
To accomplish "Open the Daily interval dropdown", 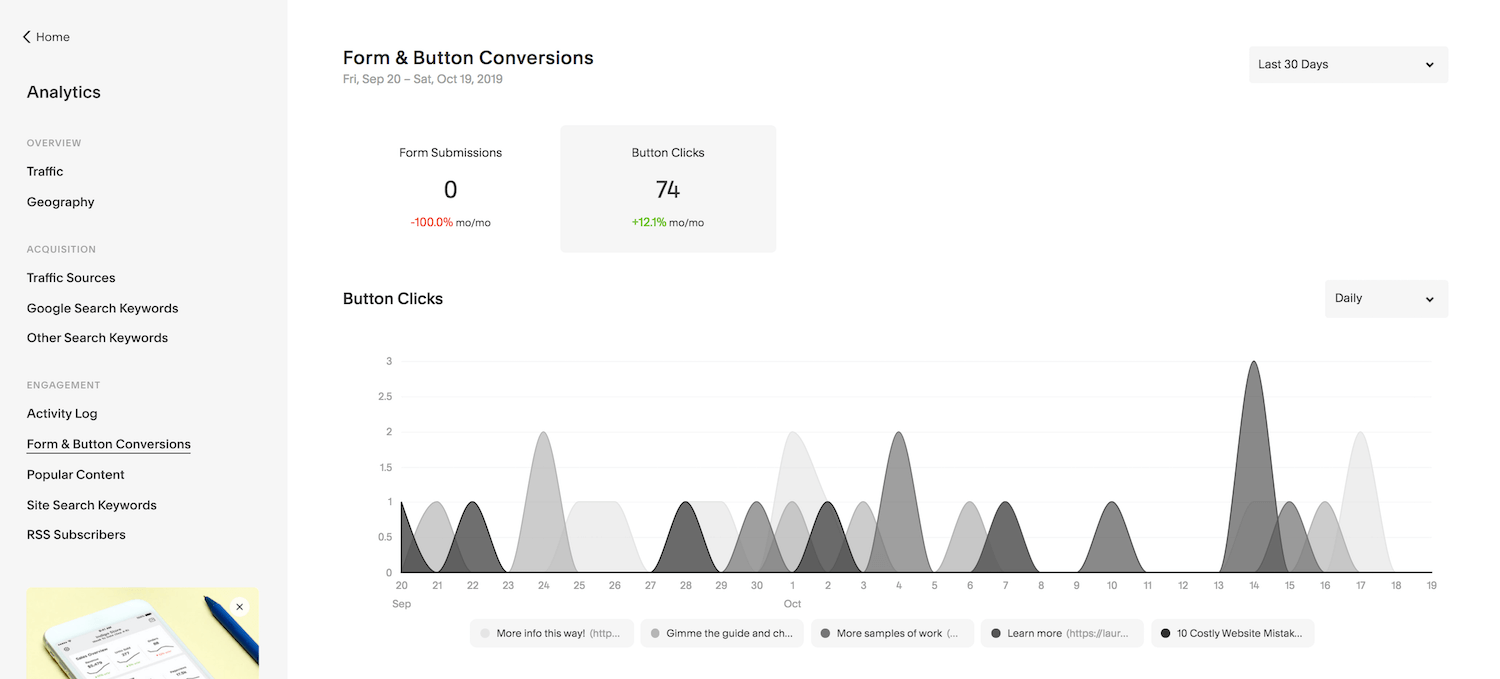I will 1386,298.
